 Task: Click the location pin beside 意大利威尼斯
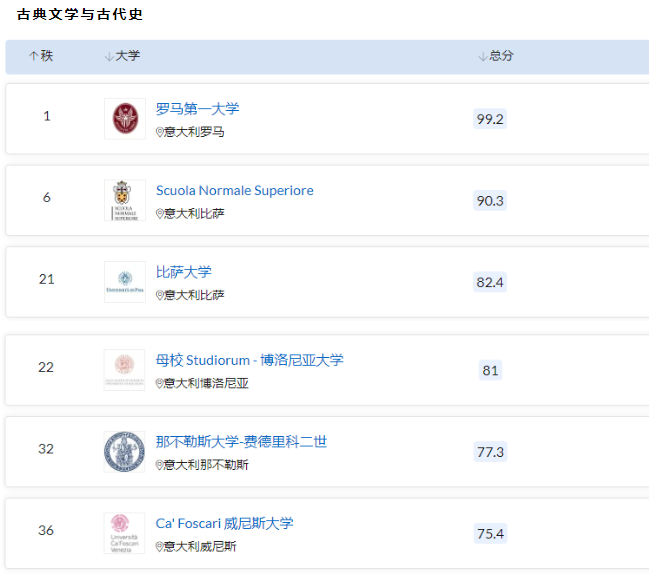pyautogui.click(x=159, y=547)
